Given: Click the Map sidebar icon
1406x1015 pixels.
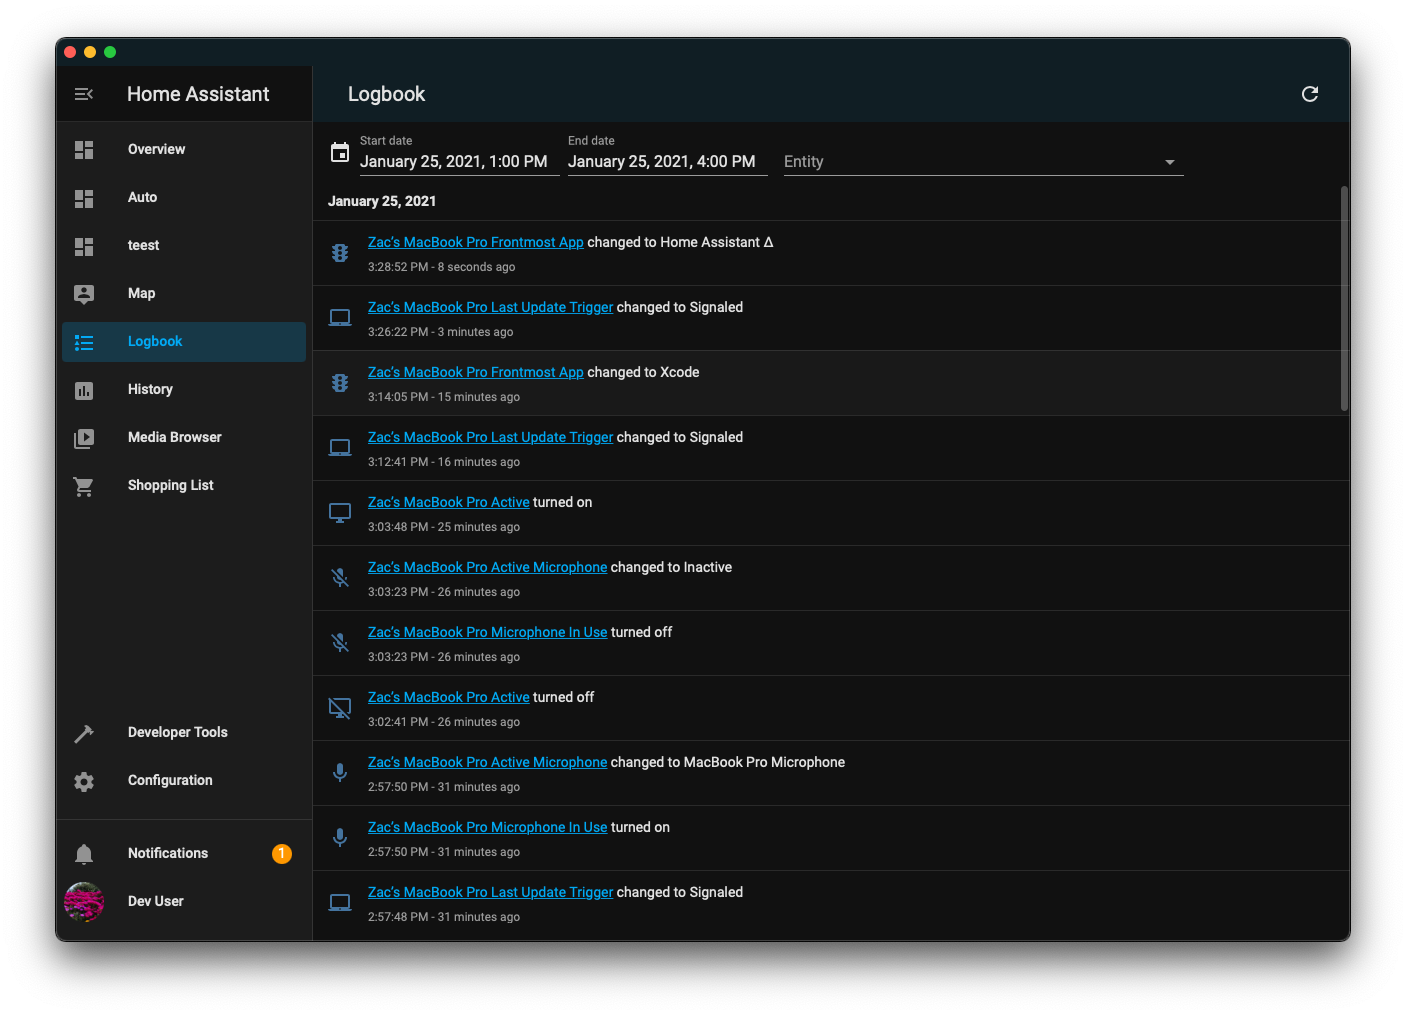Looking at the screenshot, I should [x=84, y=294].
